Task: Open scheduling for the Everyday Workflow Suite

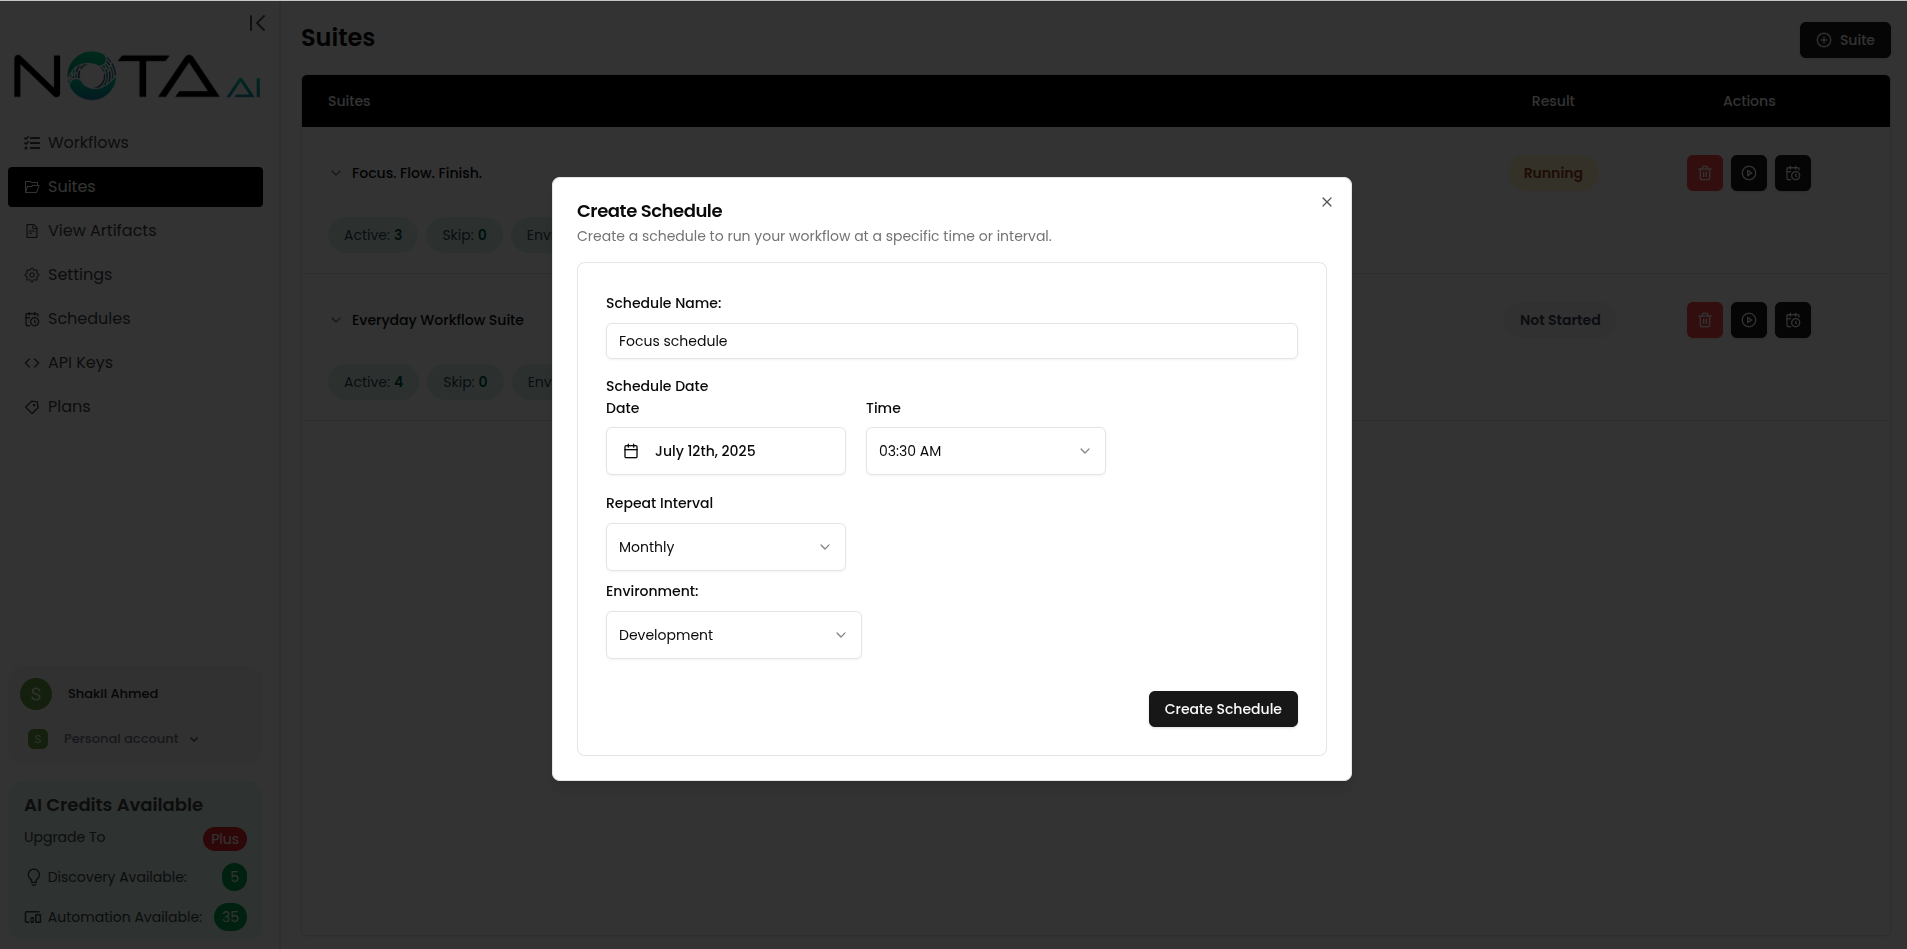Action: (x=1793, y=320)
